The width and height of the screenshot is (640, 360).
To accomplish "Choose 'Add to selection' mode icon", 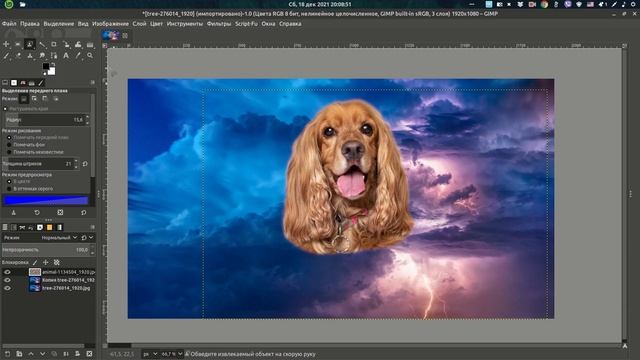I will 34,99.
